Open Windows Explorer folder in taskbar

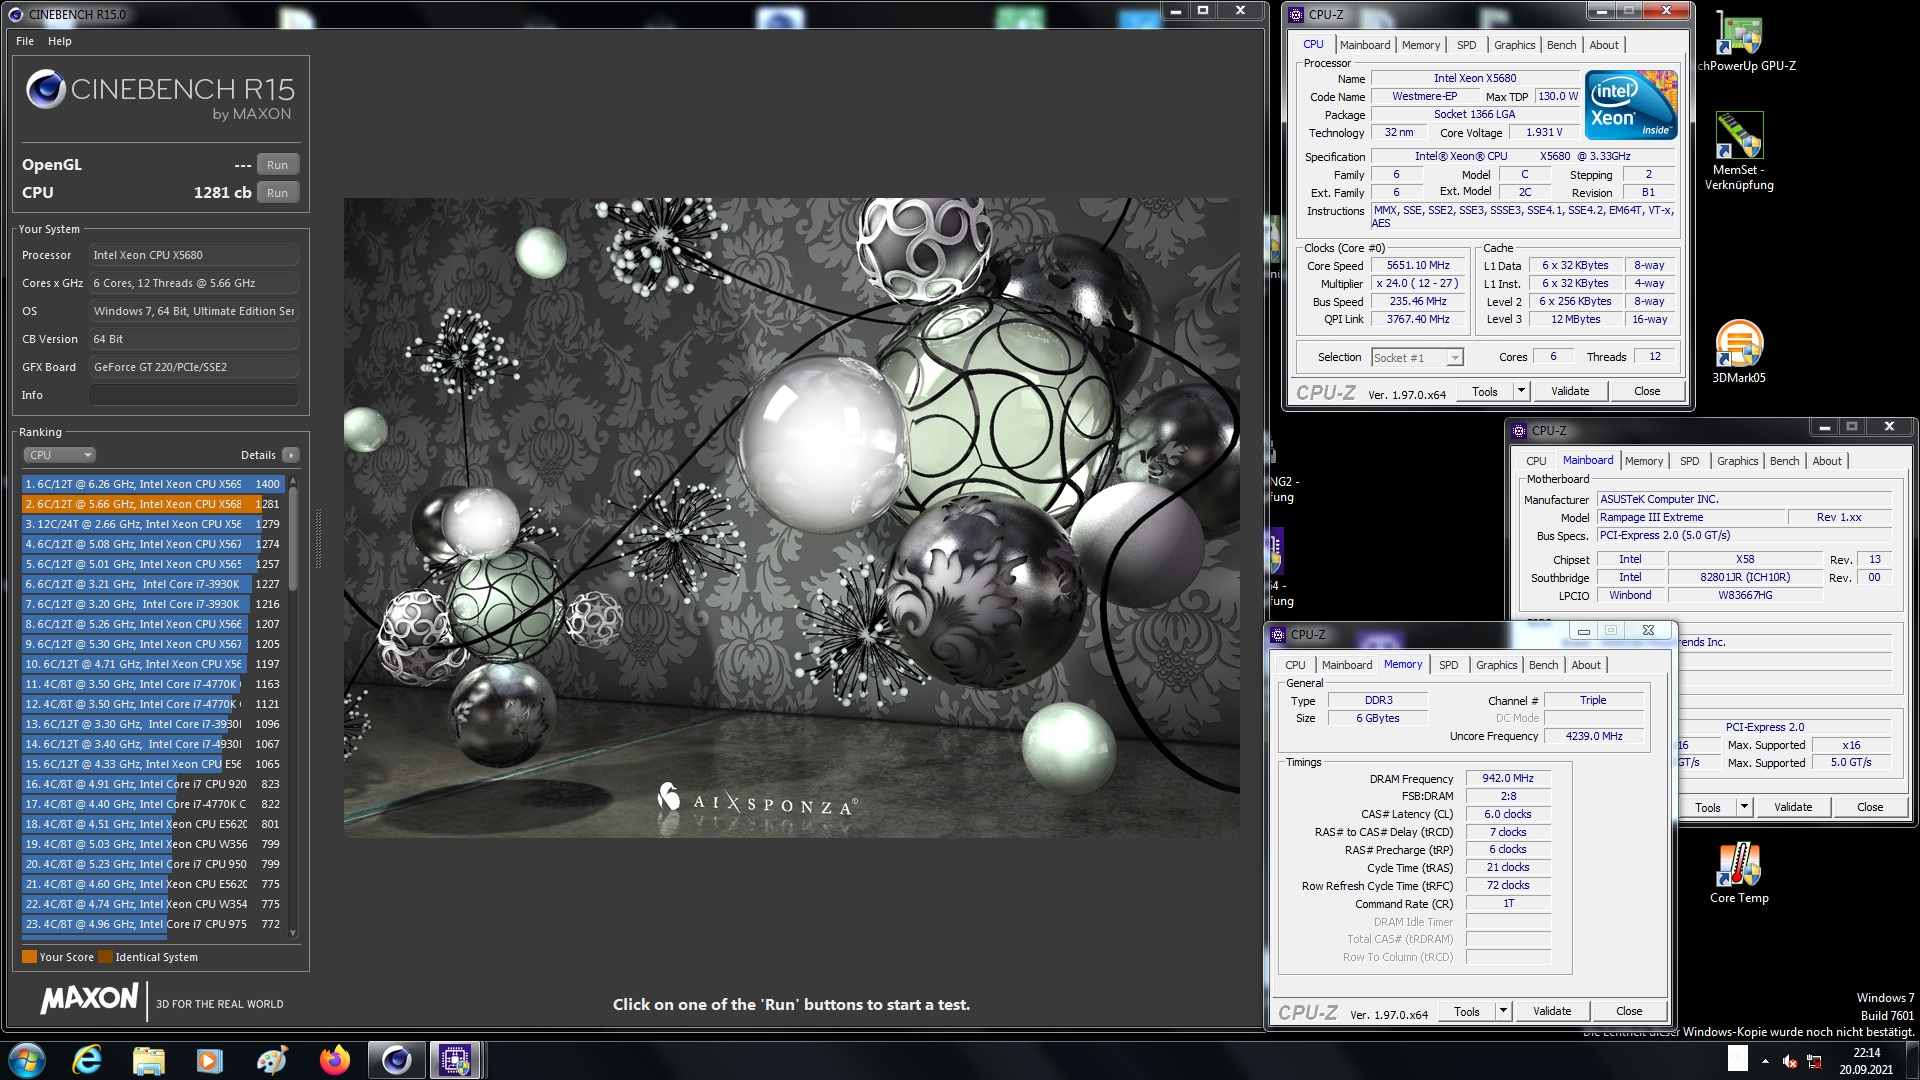(x=148, y=1060)
